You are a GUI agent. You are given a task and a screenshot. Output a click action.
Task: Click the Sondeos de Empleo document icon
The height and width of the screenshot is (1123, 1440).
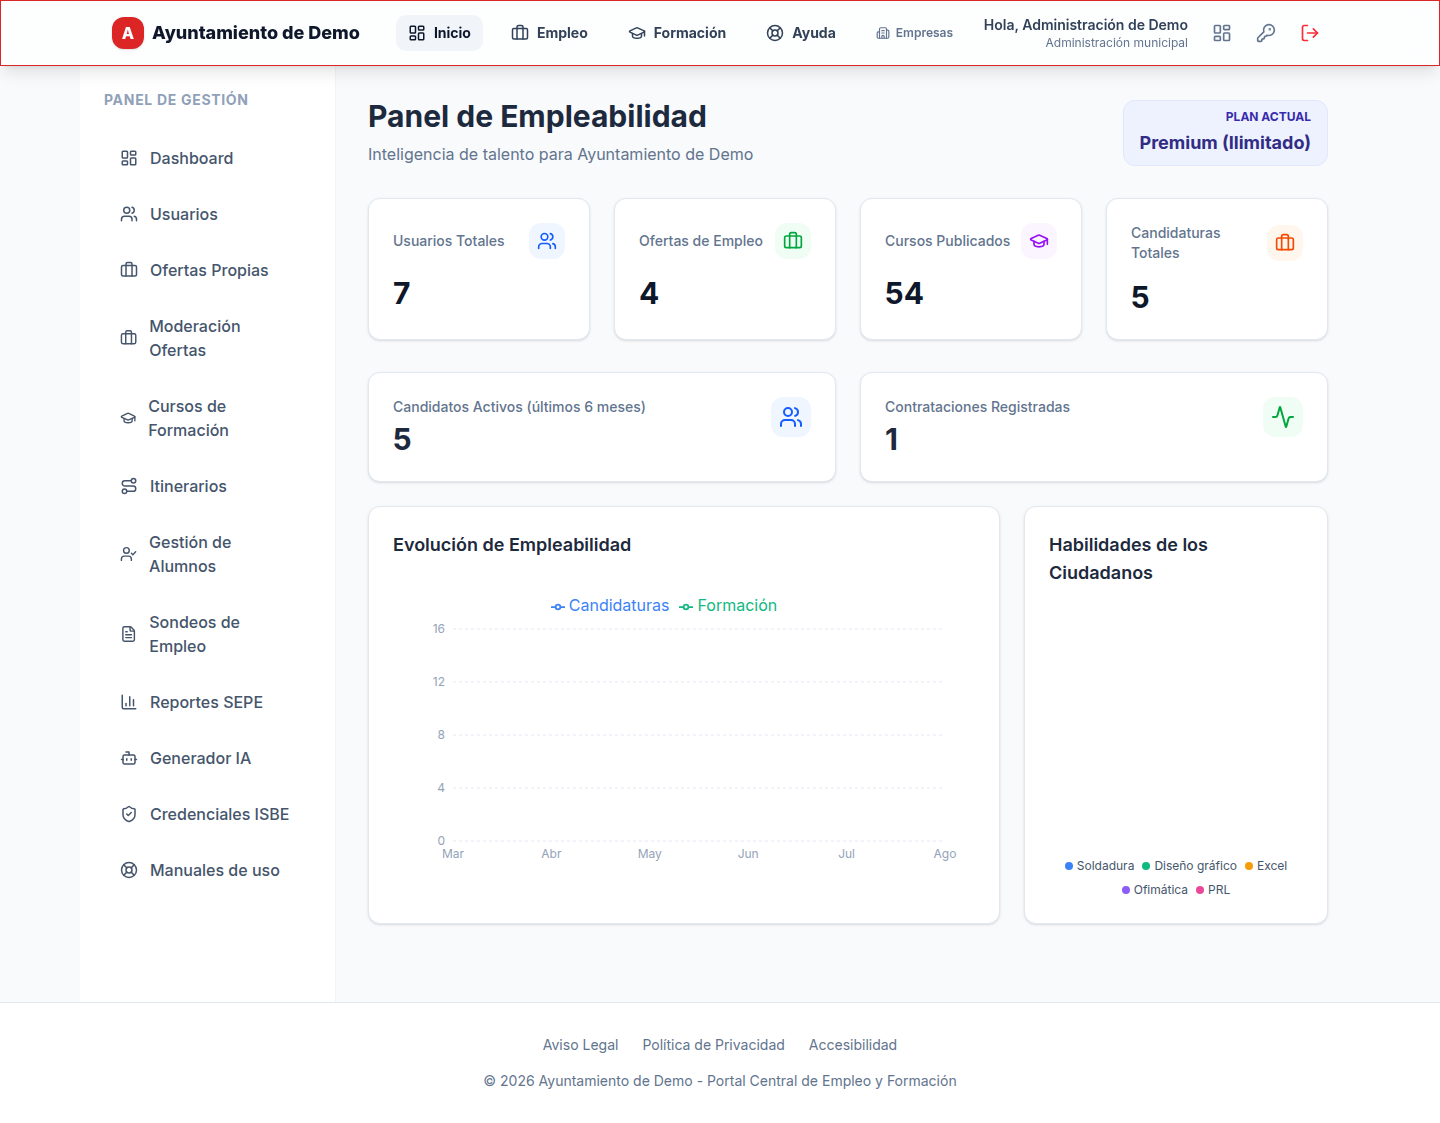pos(129,634)
